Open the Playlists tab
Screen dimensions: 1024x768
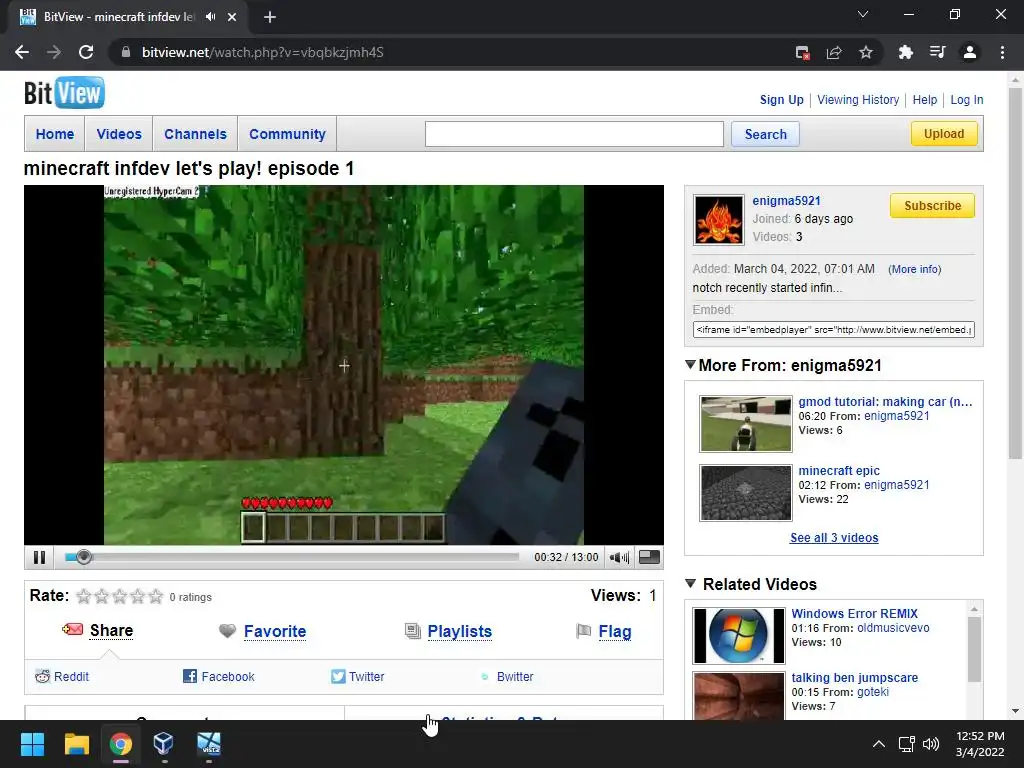coord(460,632)
